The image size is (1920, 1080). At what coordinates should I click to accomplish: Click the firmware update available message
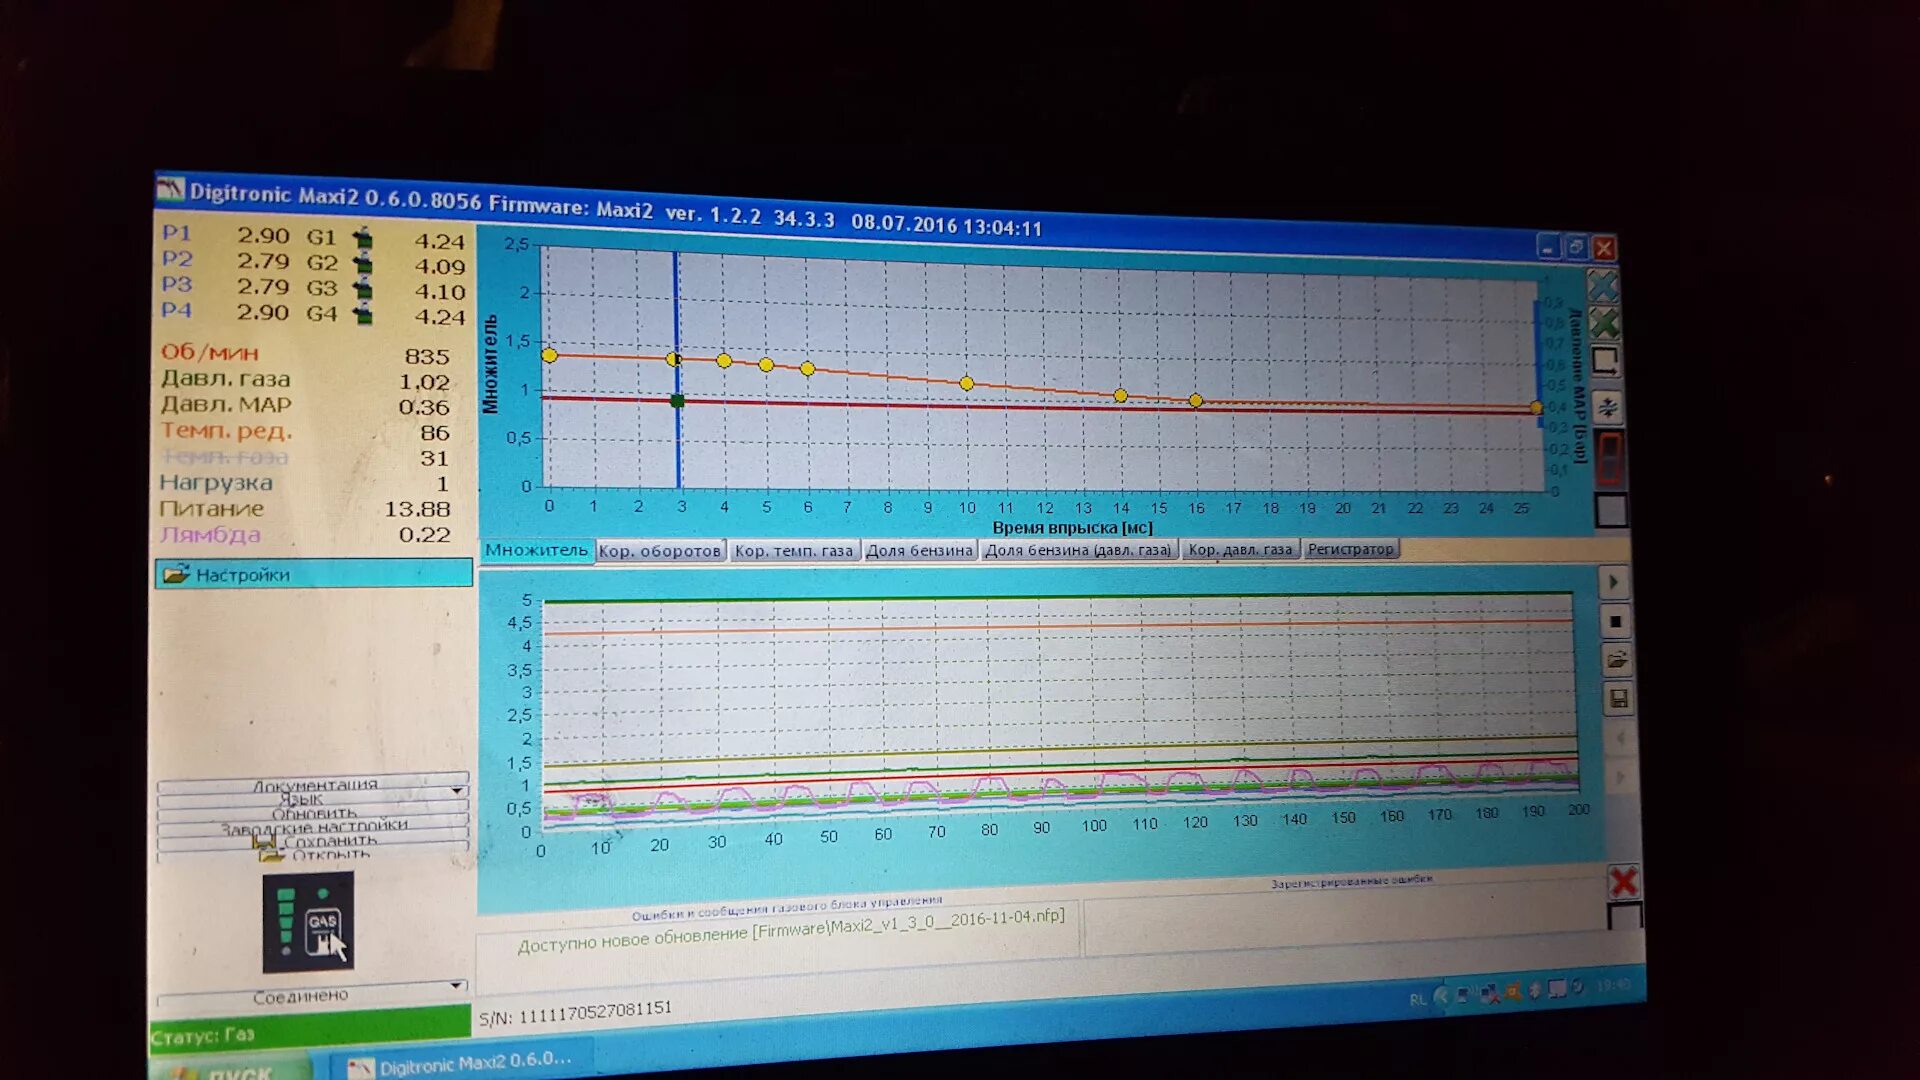click(x=791, y=931)
